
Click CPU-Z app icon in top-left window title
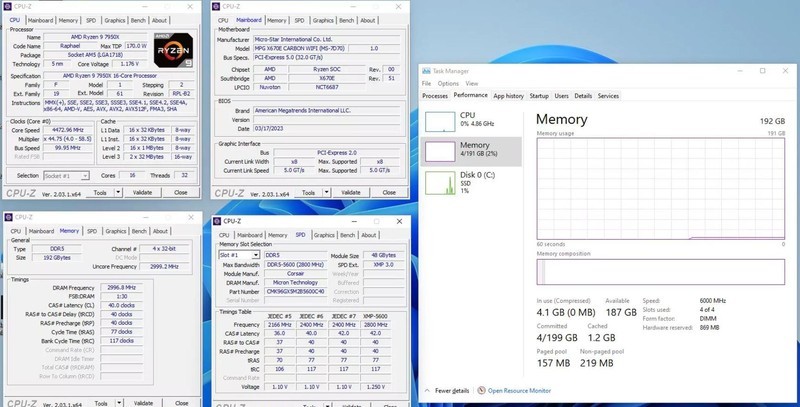(7, 7)
